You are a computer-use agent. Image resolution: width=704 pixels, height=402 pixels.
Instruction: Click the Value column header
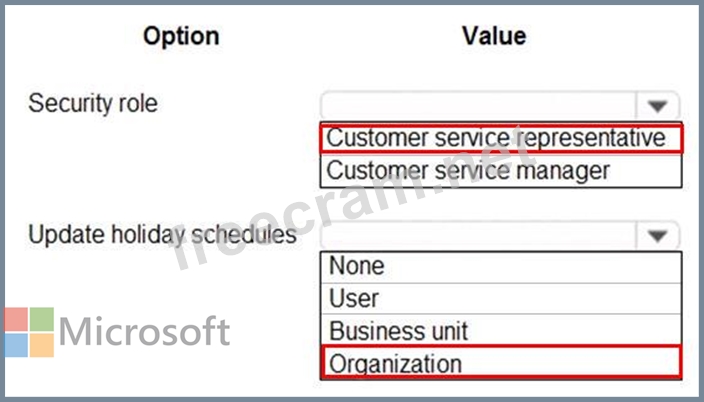point(494,37)
